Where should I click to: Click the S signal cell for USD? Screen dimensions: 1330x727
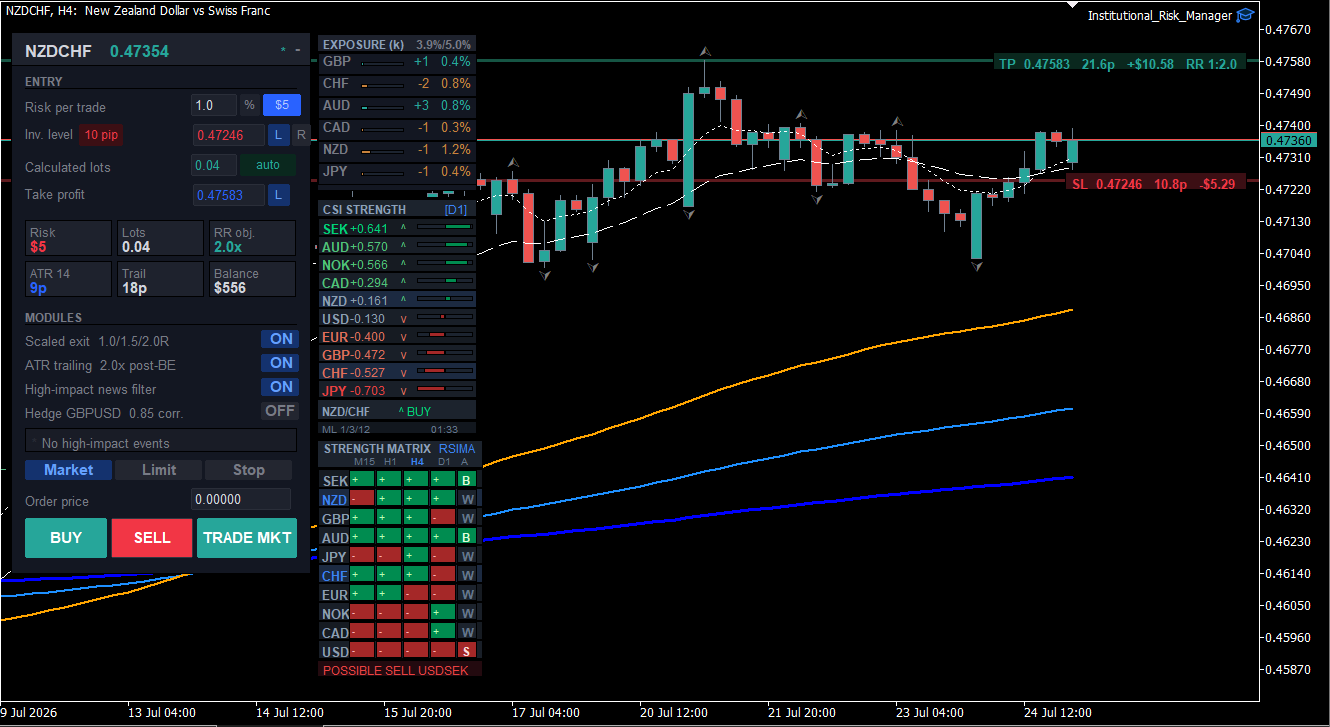tap(467, 651)
